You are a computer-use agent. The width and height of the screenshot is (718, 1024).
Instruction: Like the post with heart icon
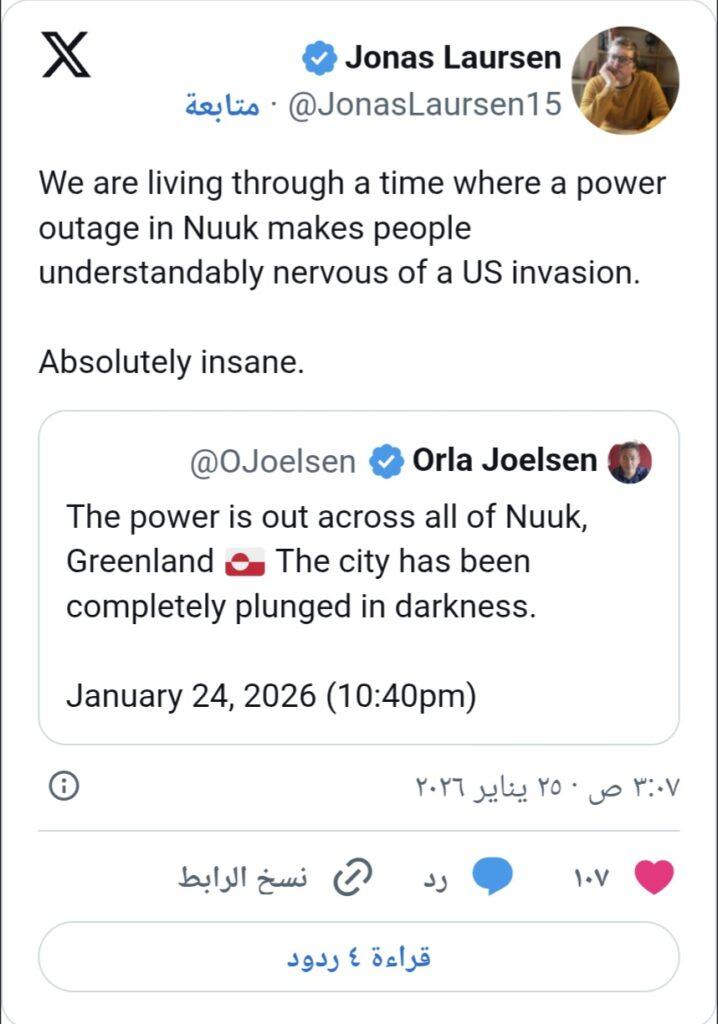(655, 878)
